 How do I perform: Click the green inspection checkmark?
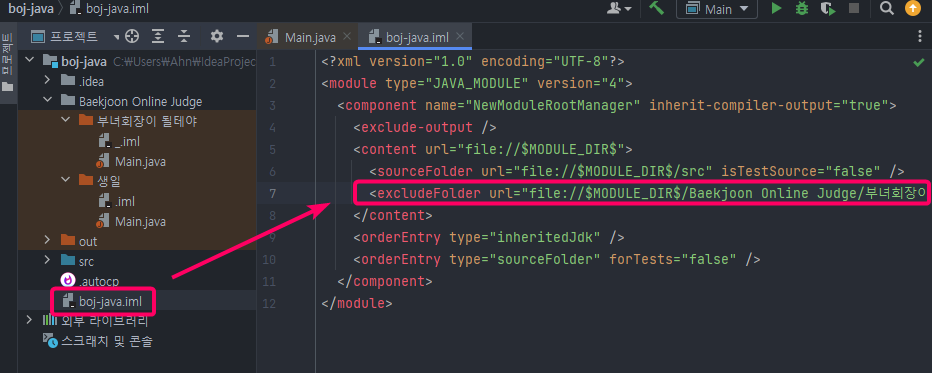918,62
